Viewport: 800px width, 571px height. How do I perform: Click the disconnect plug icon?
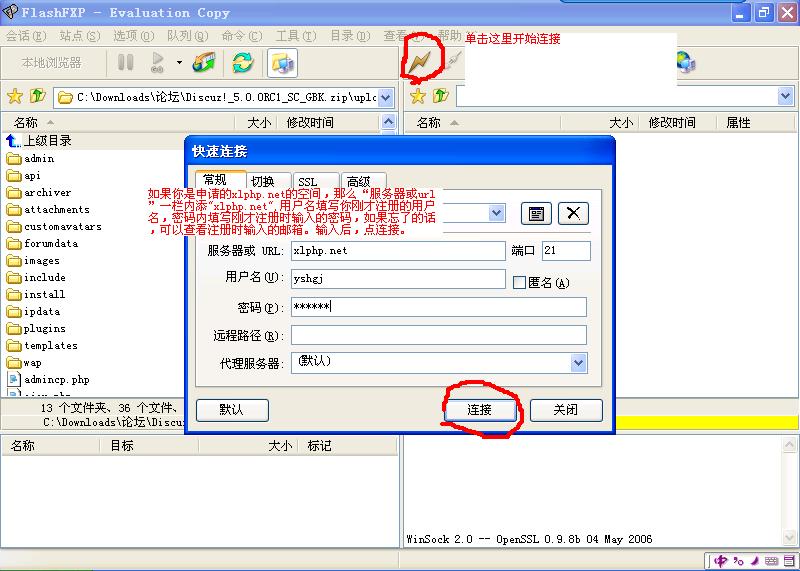coord(453,62)
